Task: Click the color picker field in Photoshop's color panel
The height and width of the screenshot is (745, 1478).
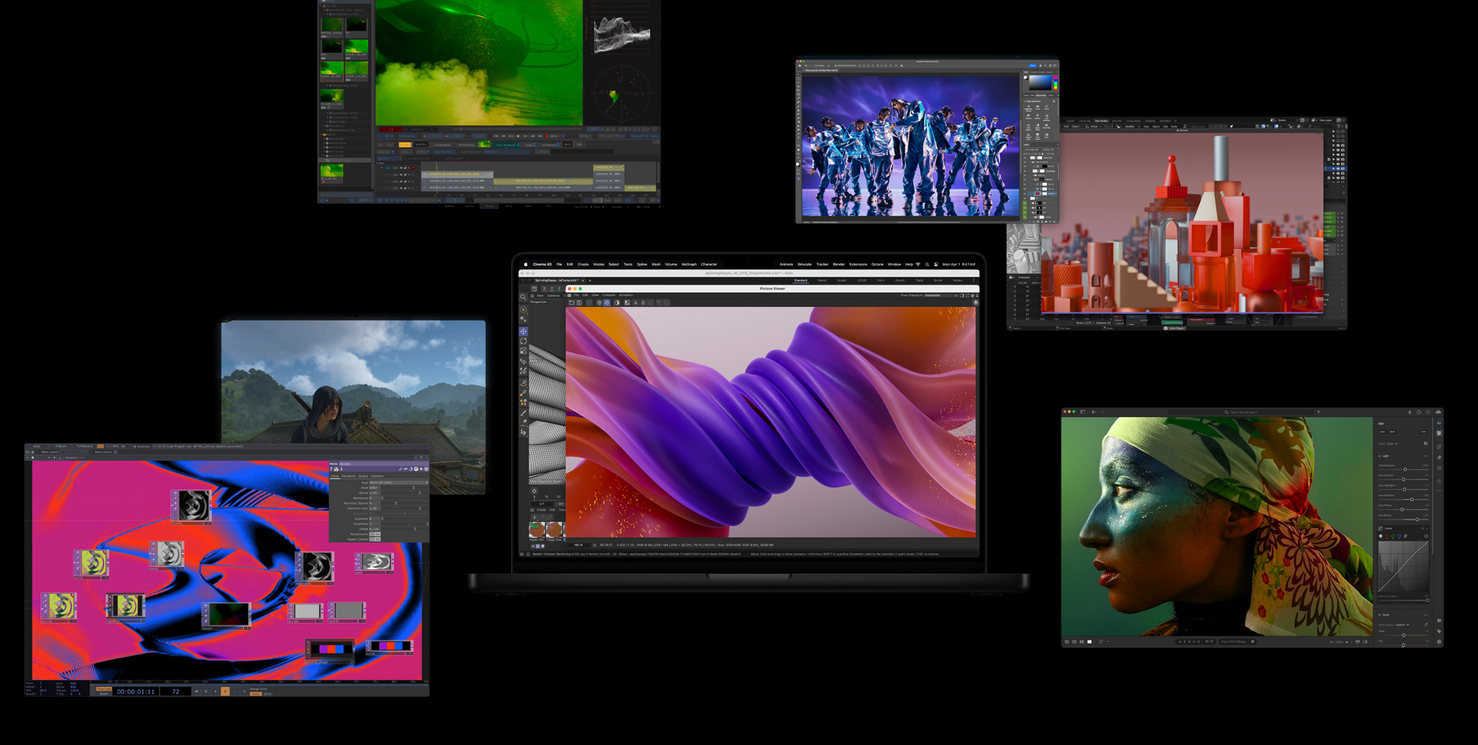Action: (1041, 84)
